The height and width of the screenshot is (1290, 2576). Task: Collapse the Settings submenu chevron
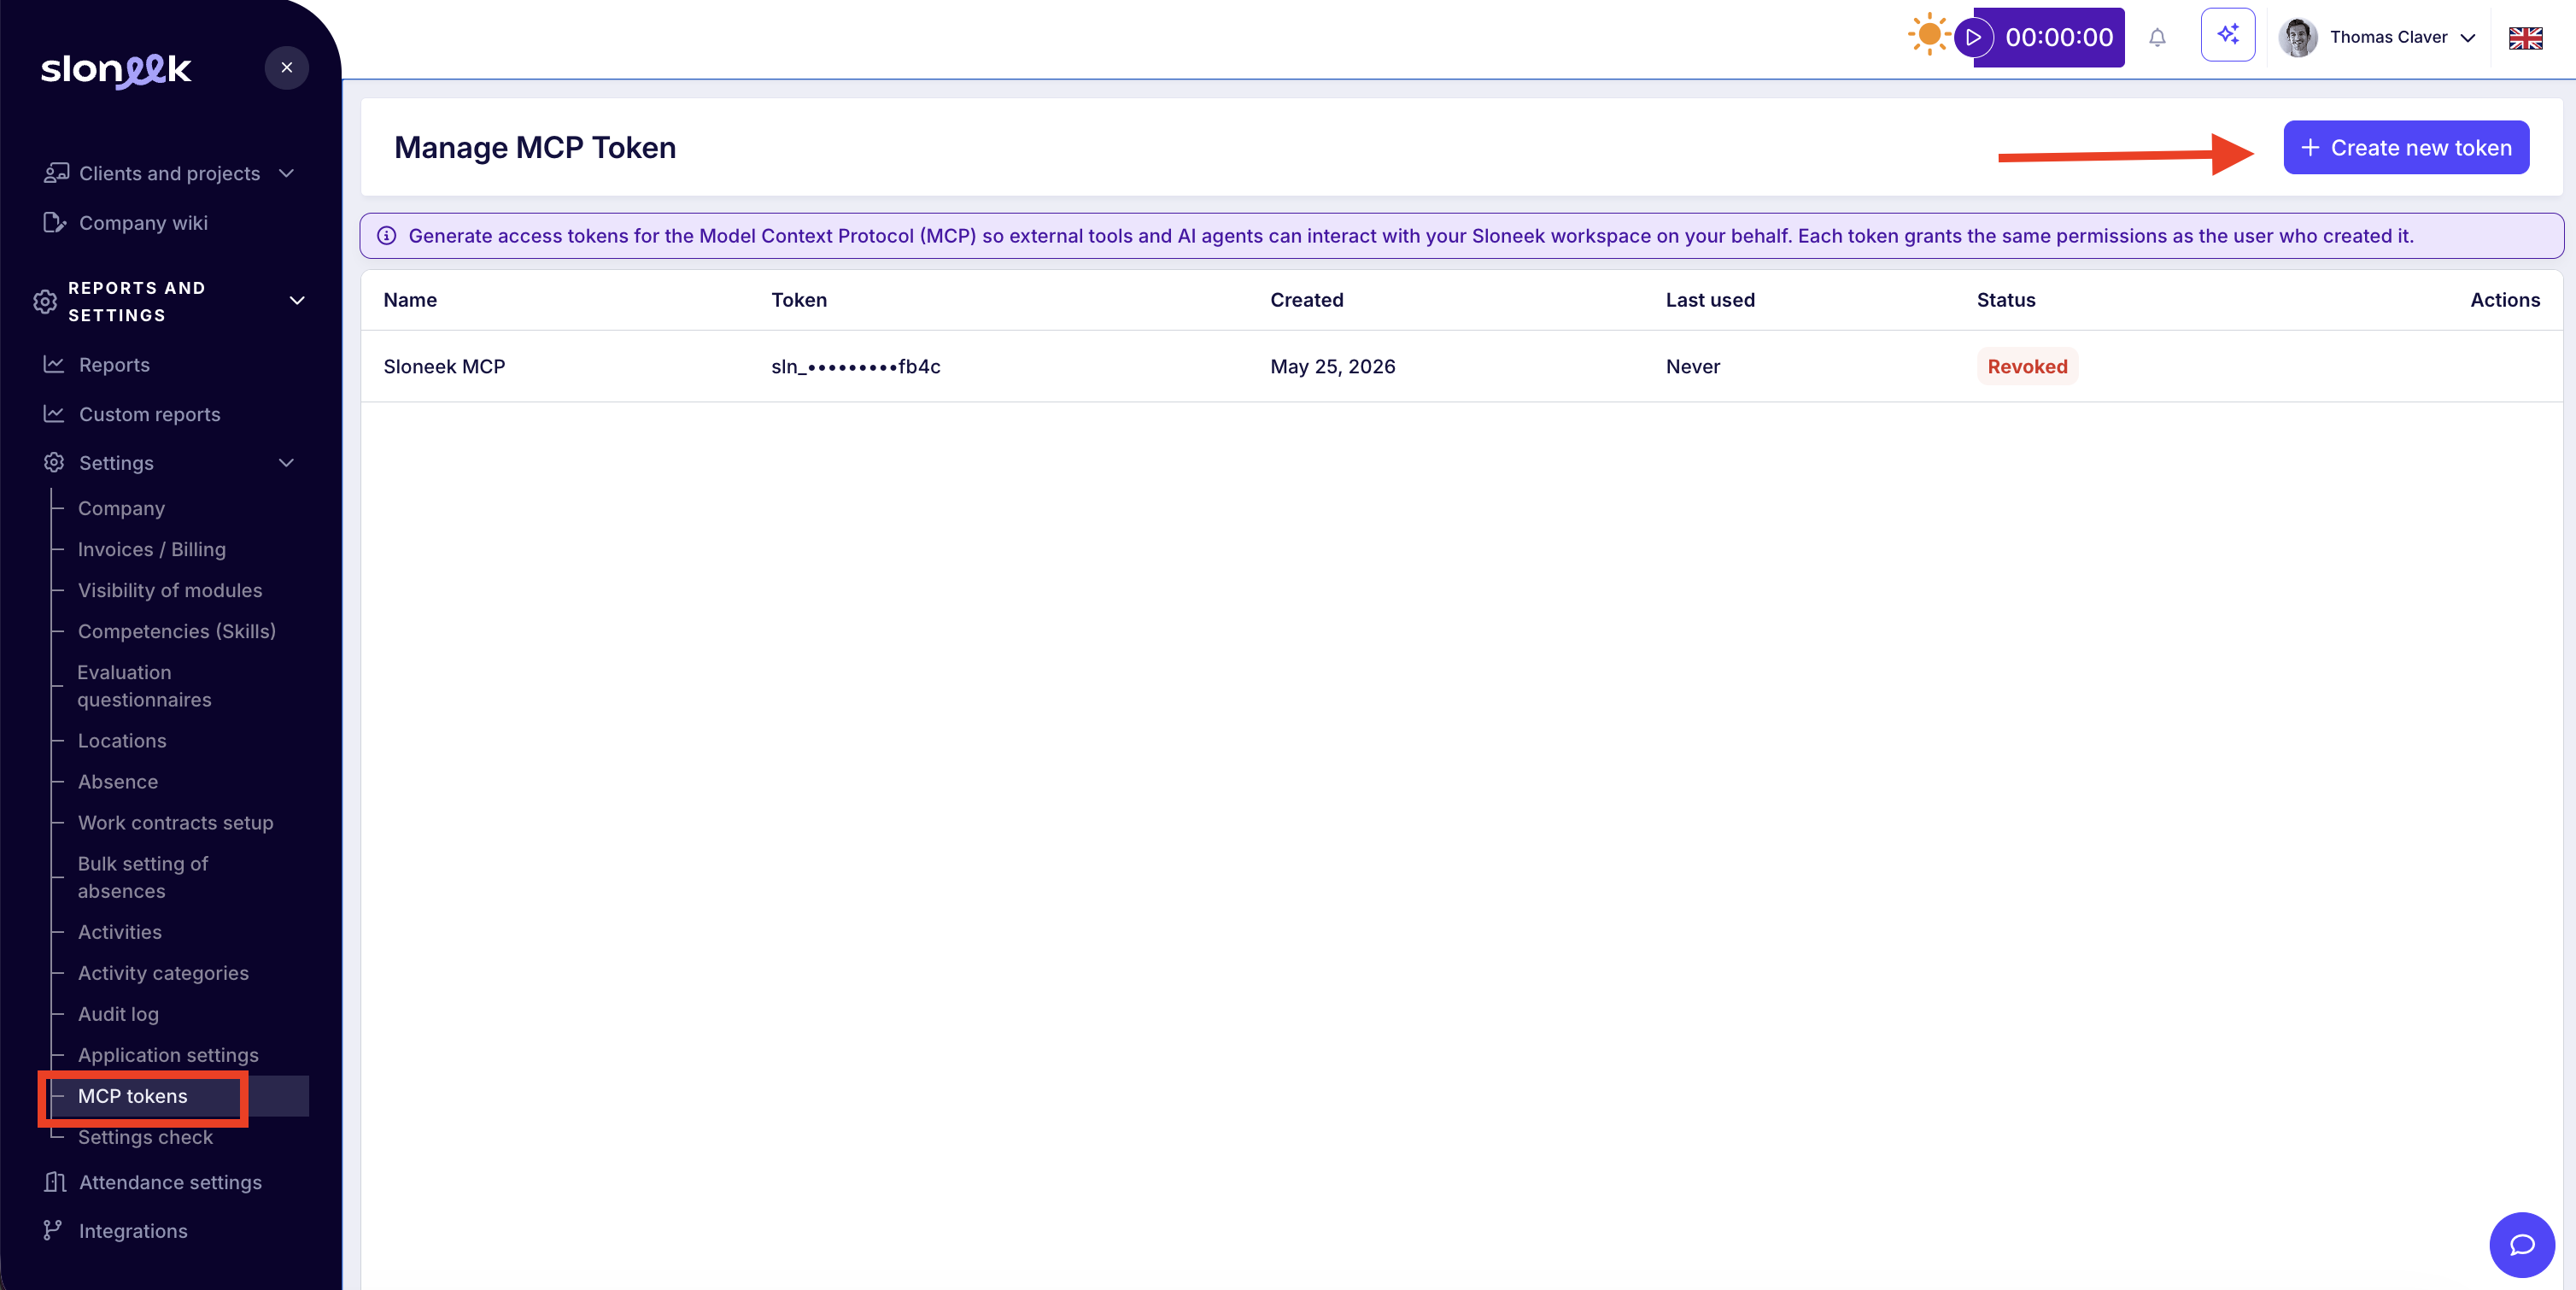[287, 462]
